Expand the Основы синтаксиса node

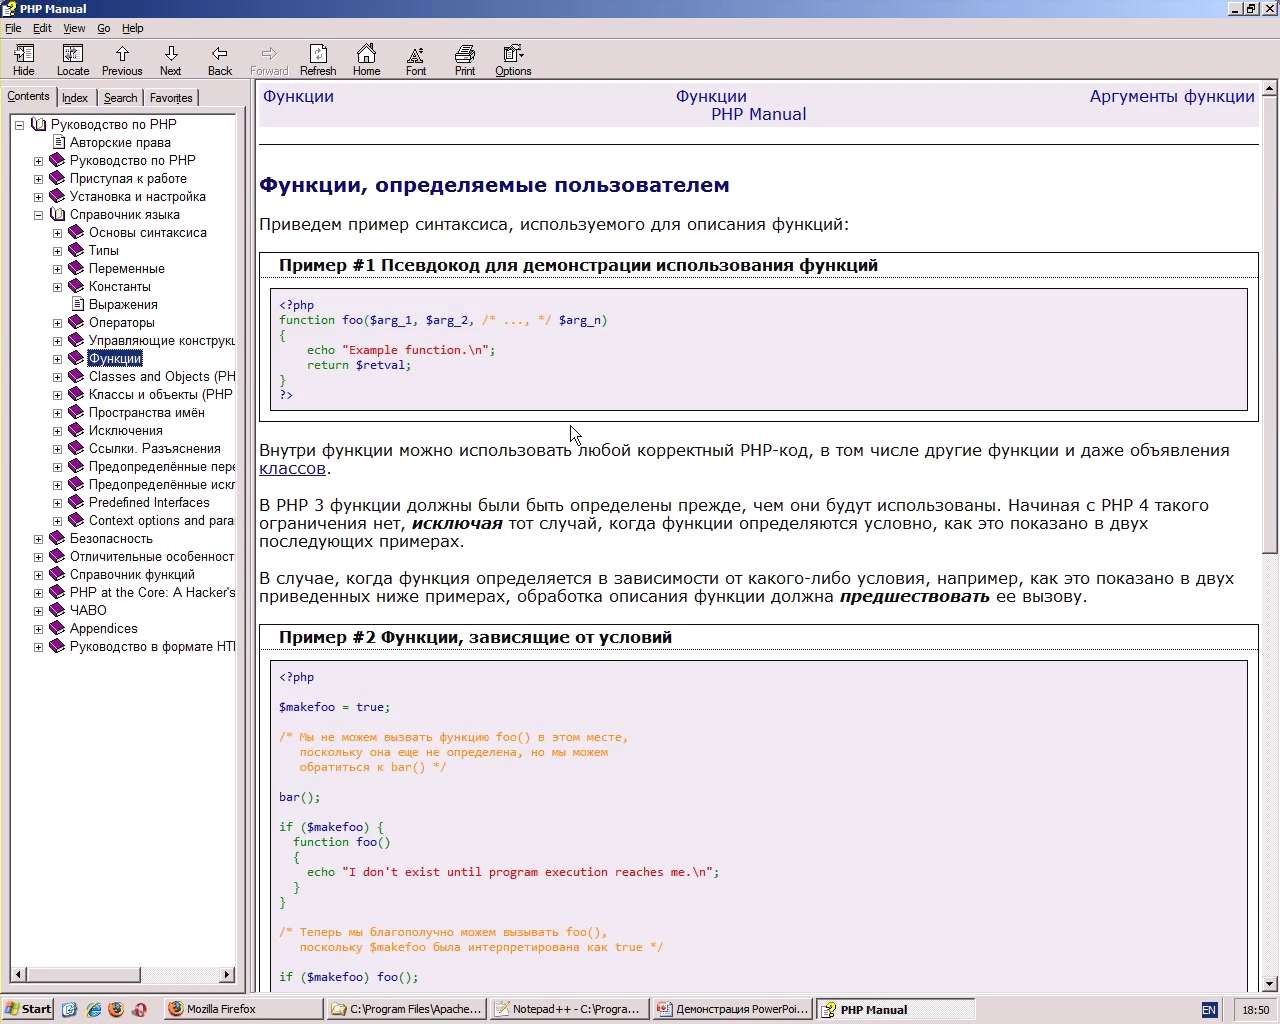(x=57, y=233)
